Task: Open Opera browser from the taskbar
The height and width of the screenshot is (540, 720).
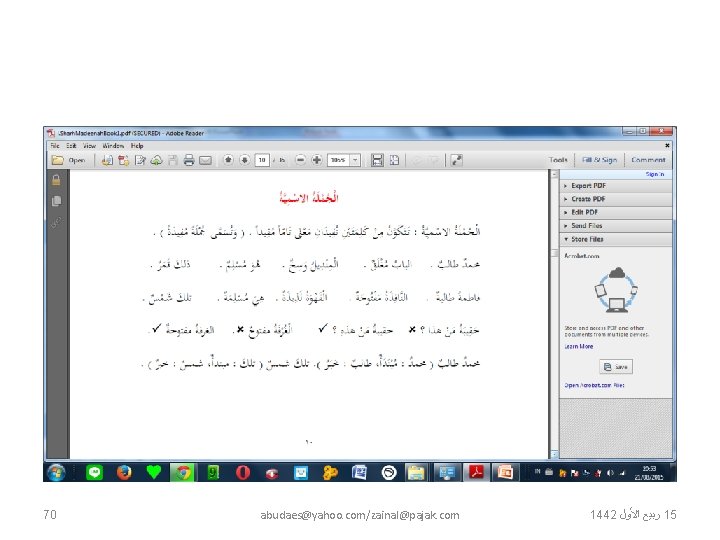Action: click(x=242, y=472)
